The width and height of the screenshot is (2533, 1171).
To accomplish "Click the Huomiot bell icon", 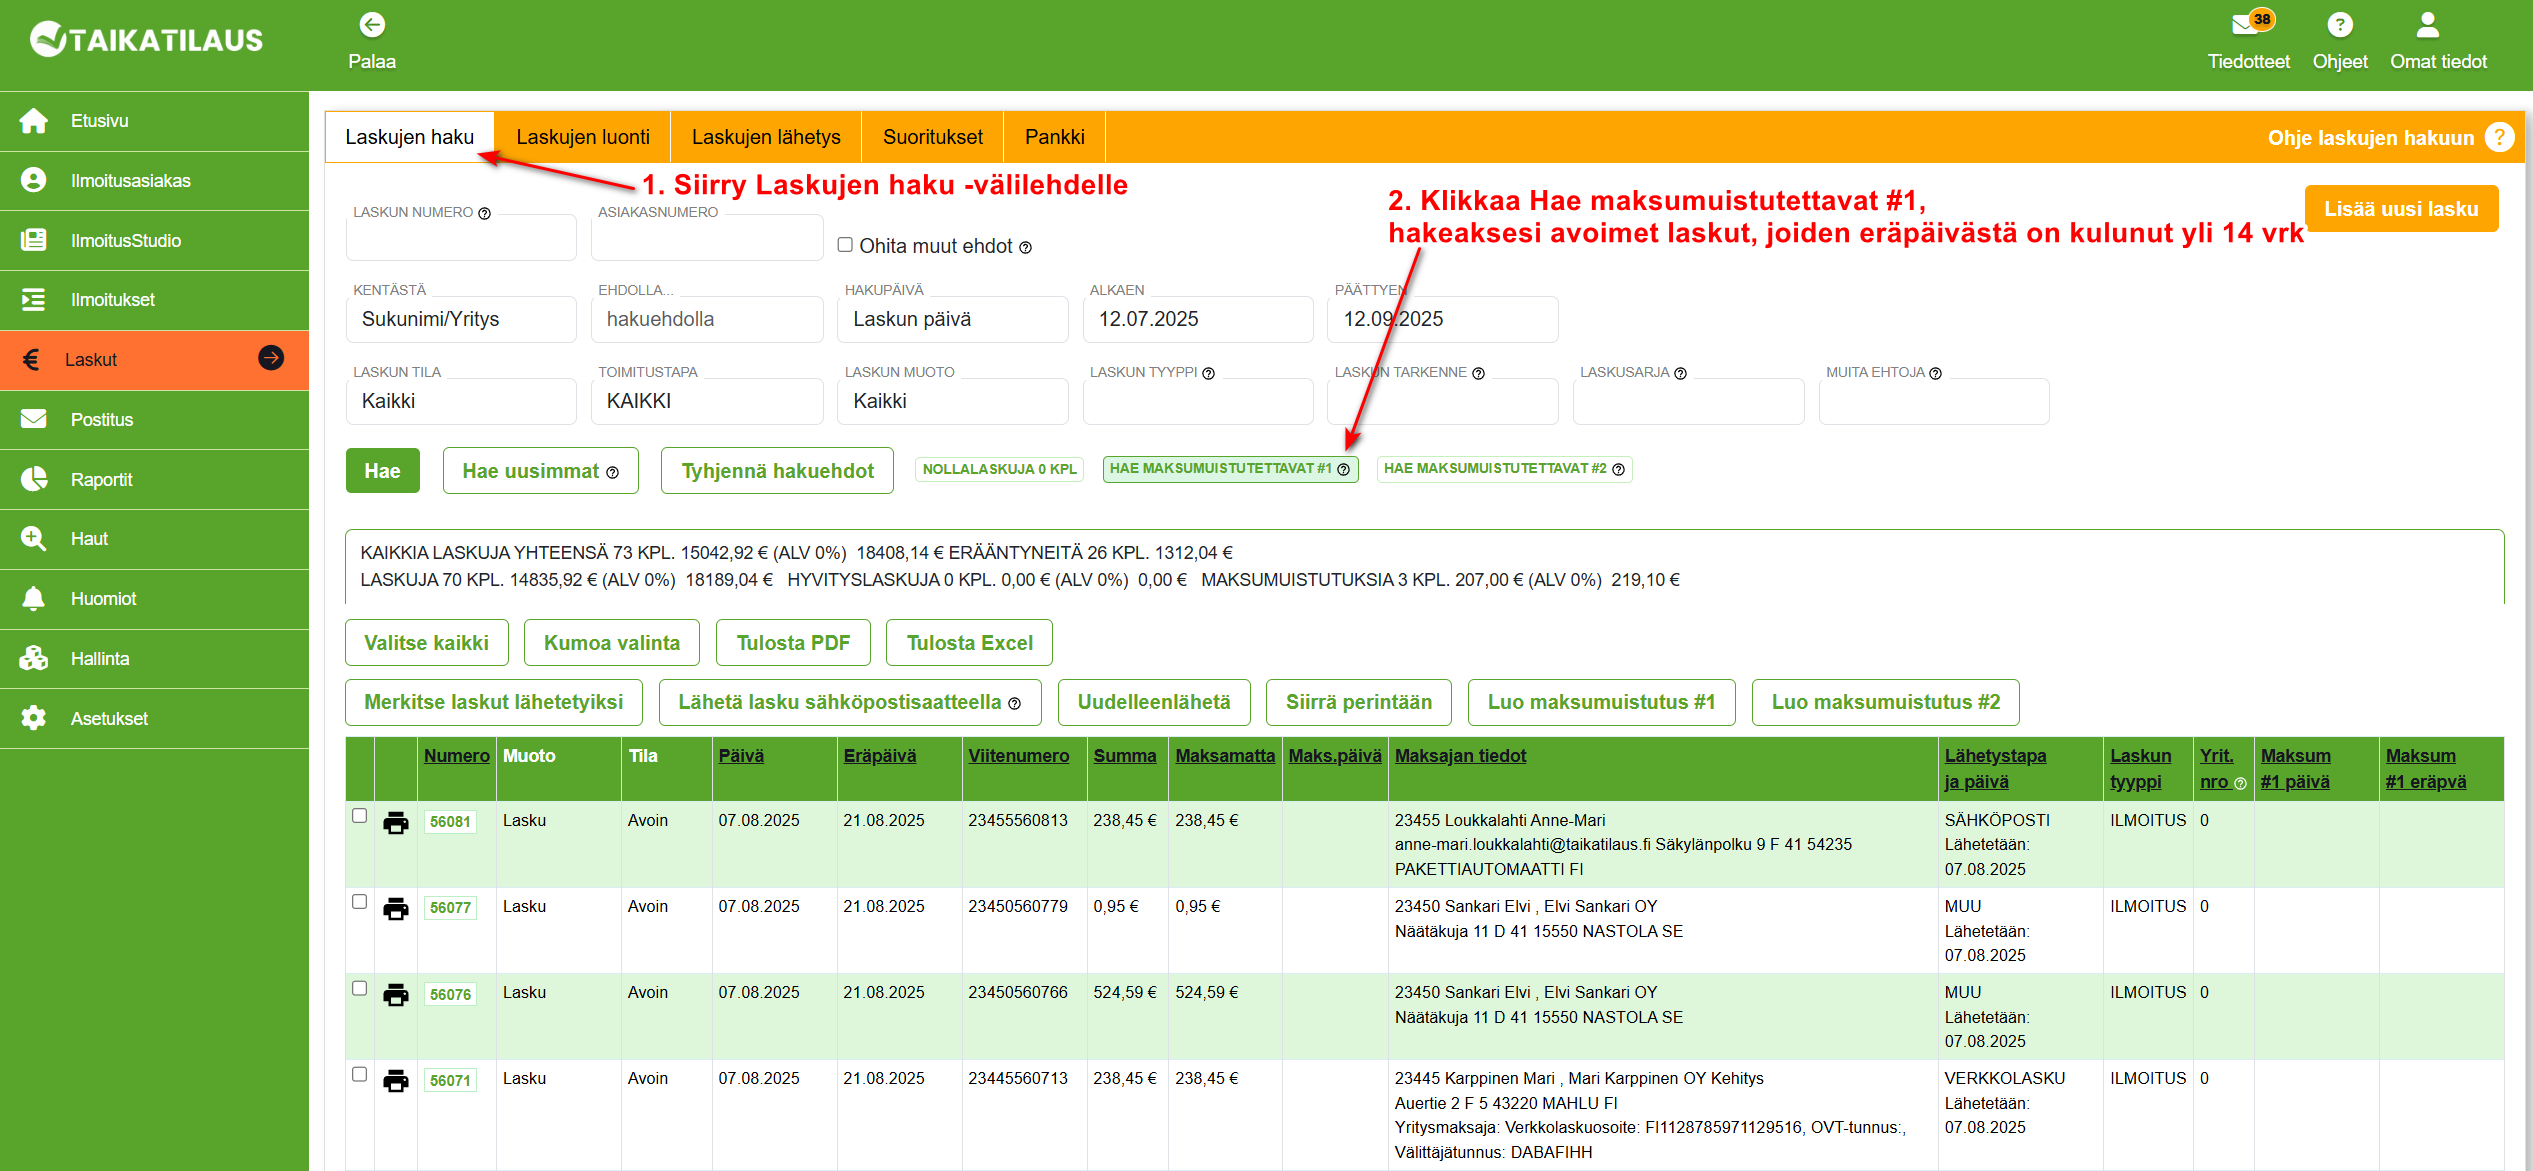I will pyautogui.click(x=34, y=598).
